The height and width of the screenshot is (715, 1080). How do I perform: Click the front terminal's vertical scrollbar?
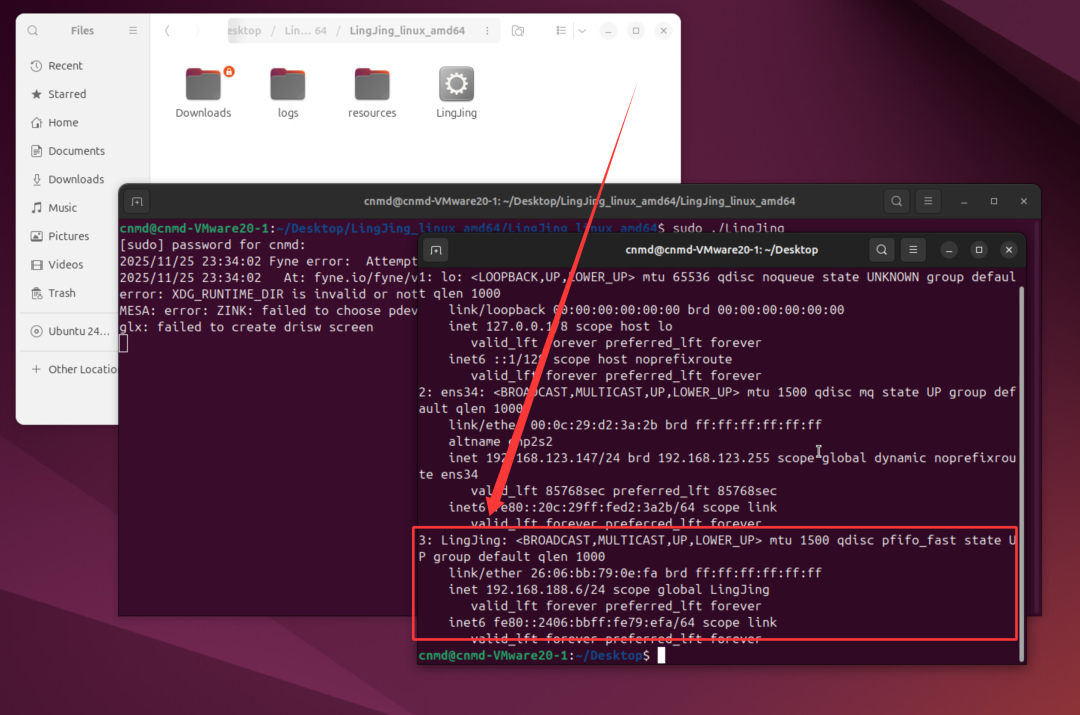pos(1021,474)
